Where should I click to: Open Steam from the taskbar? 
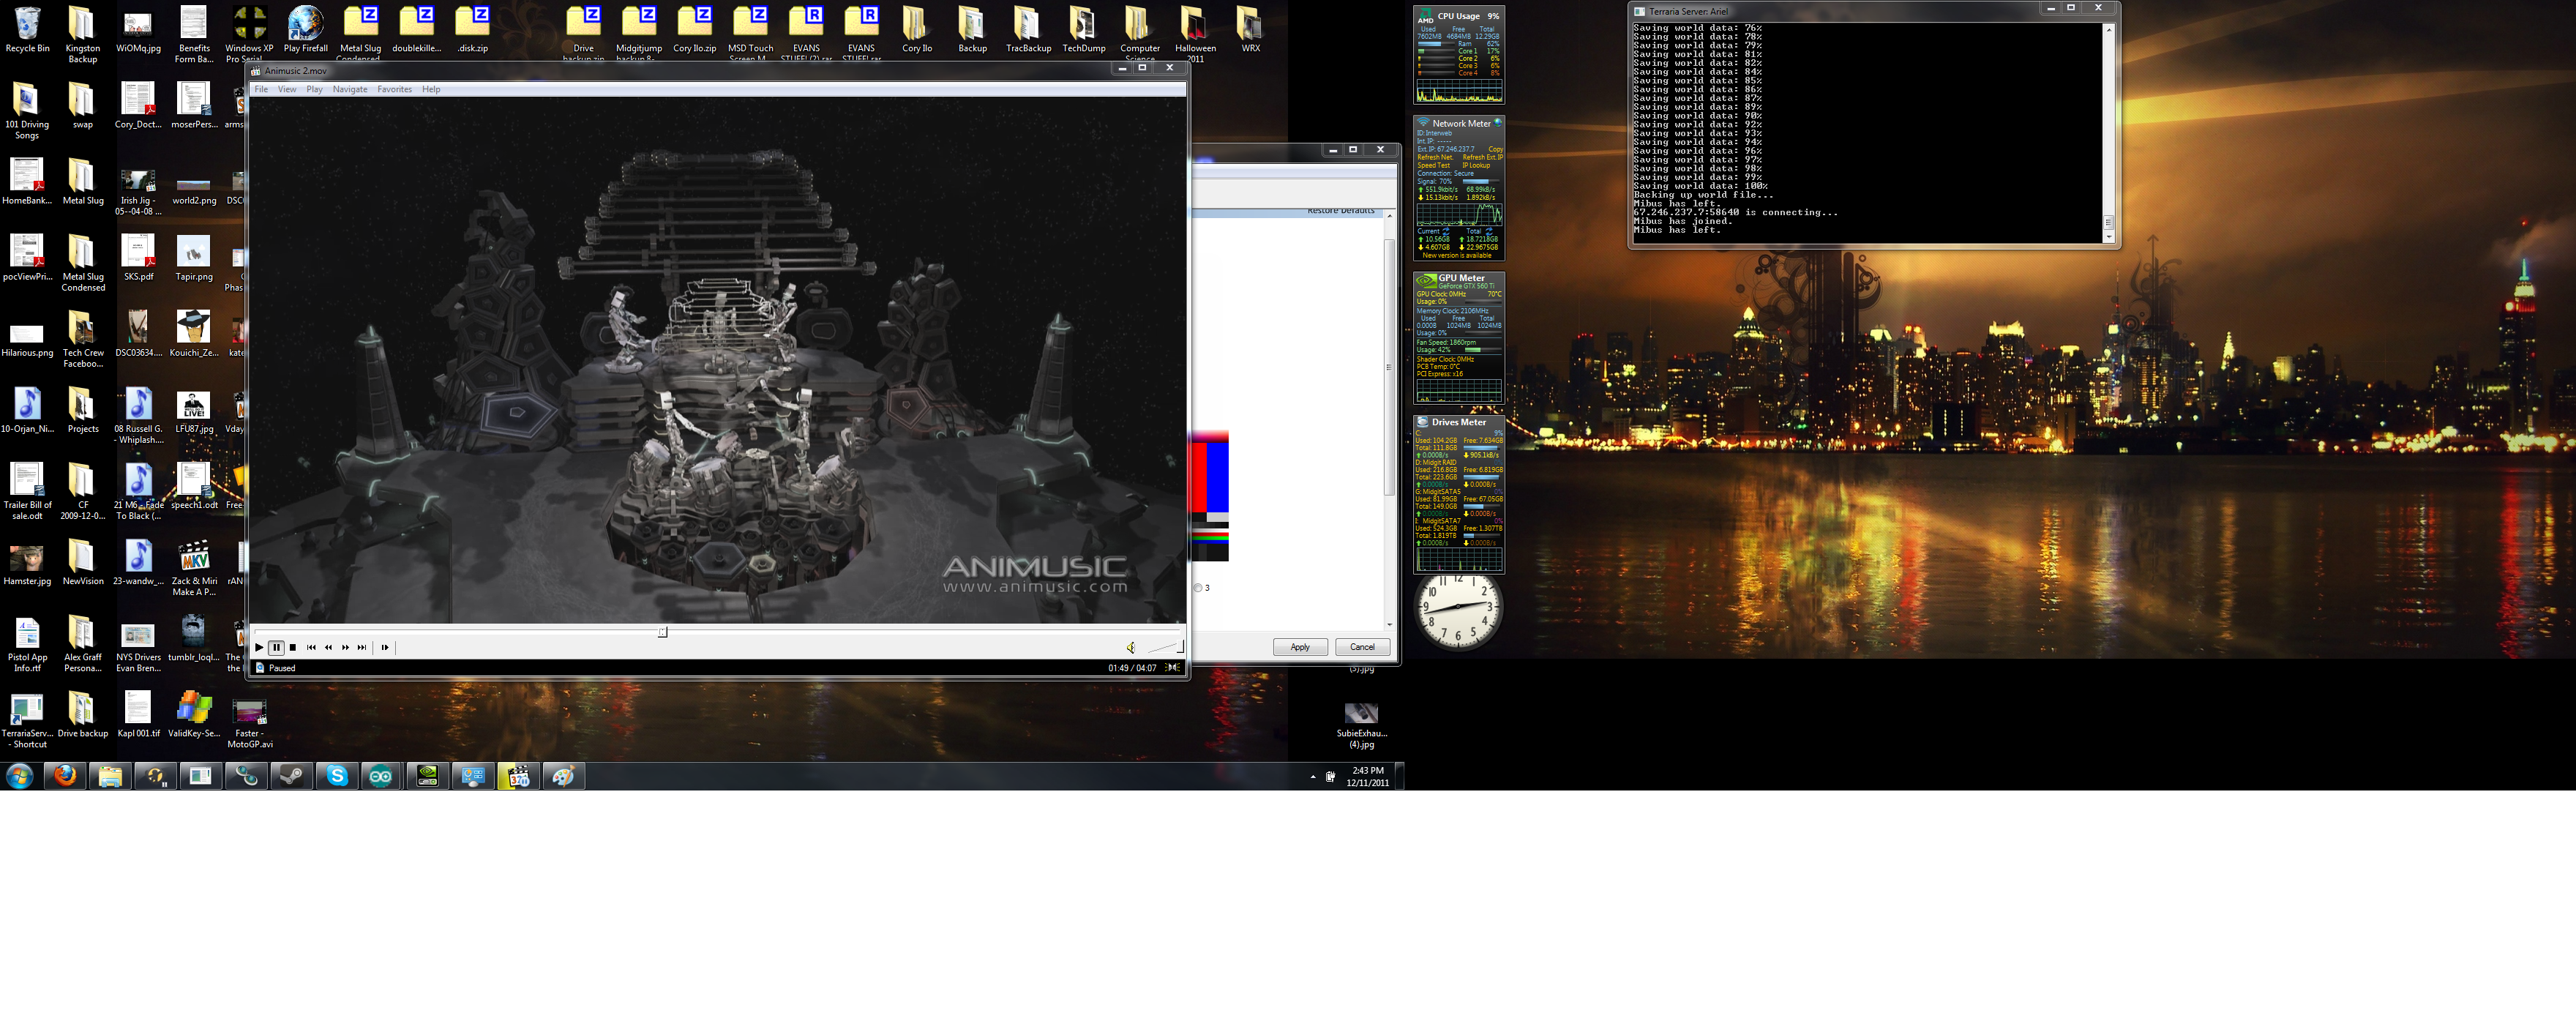292,776
